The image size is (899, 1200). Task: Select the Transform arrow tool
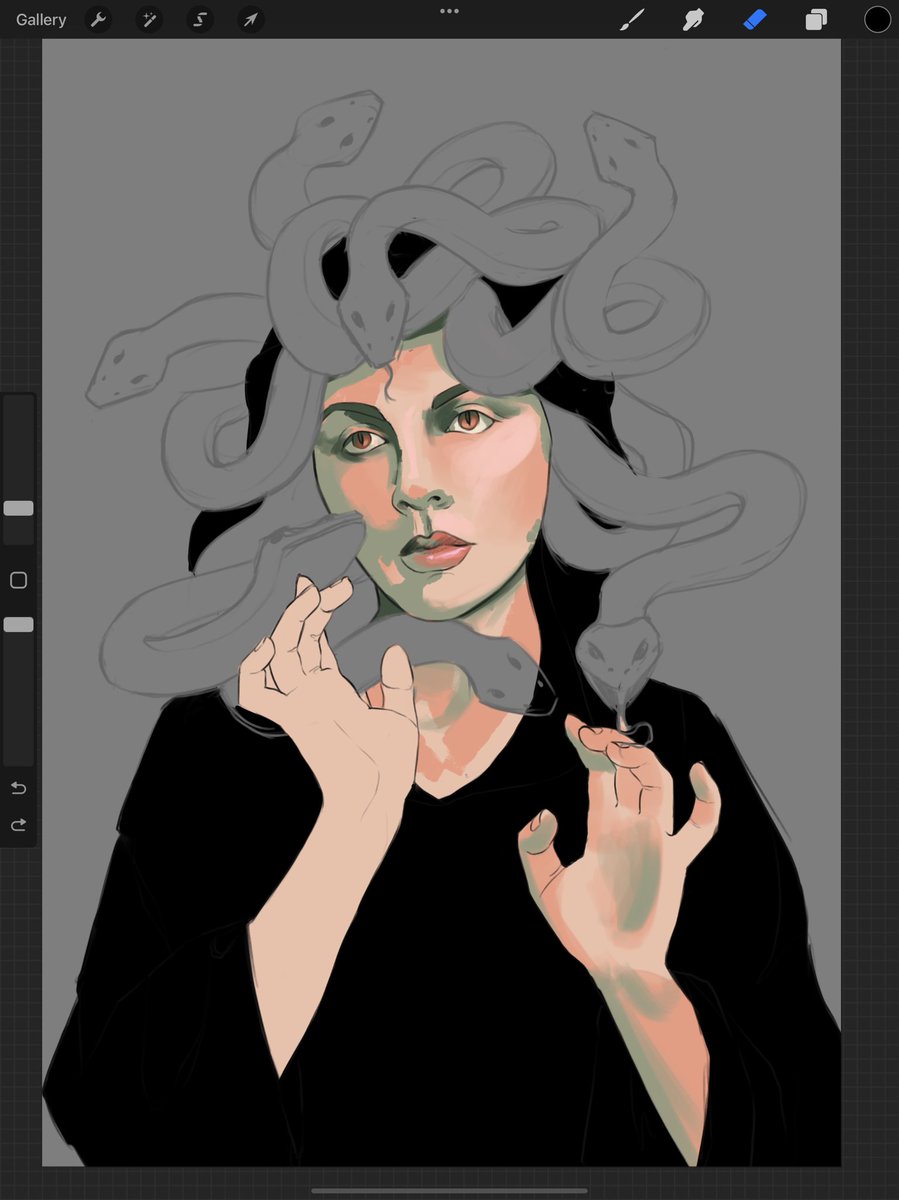(251, 19)
